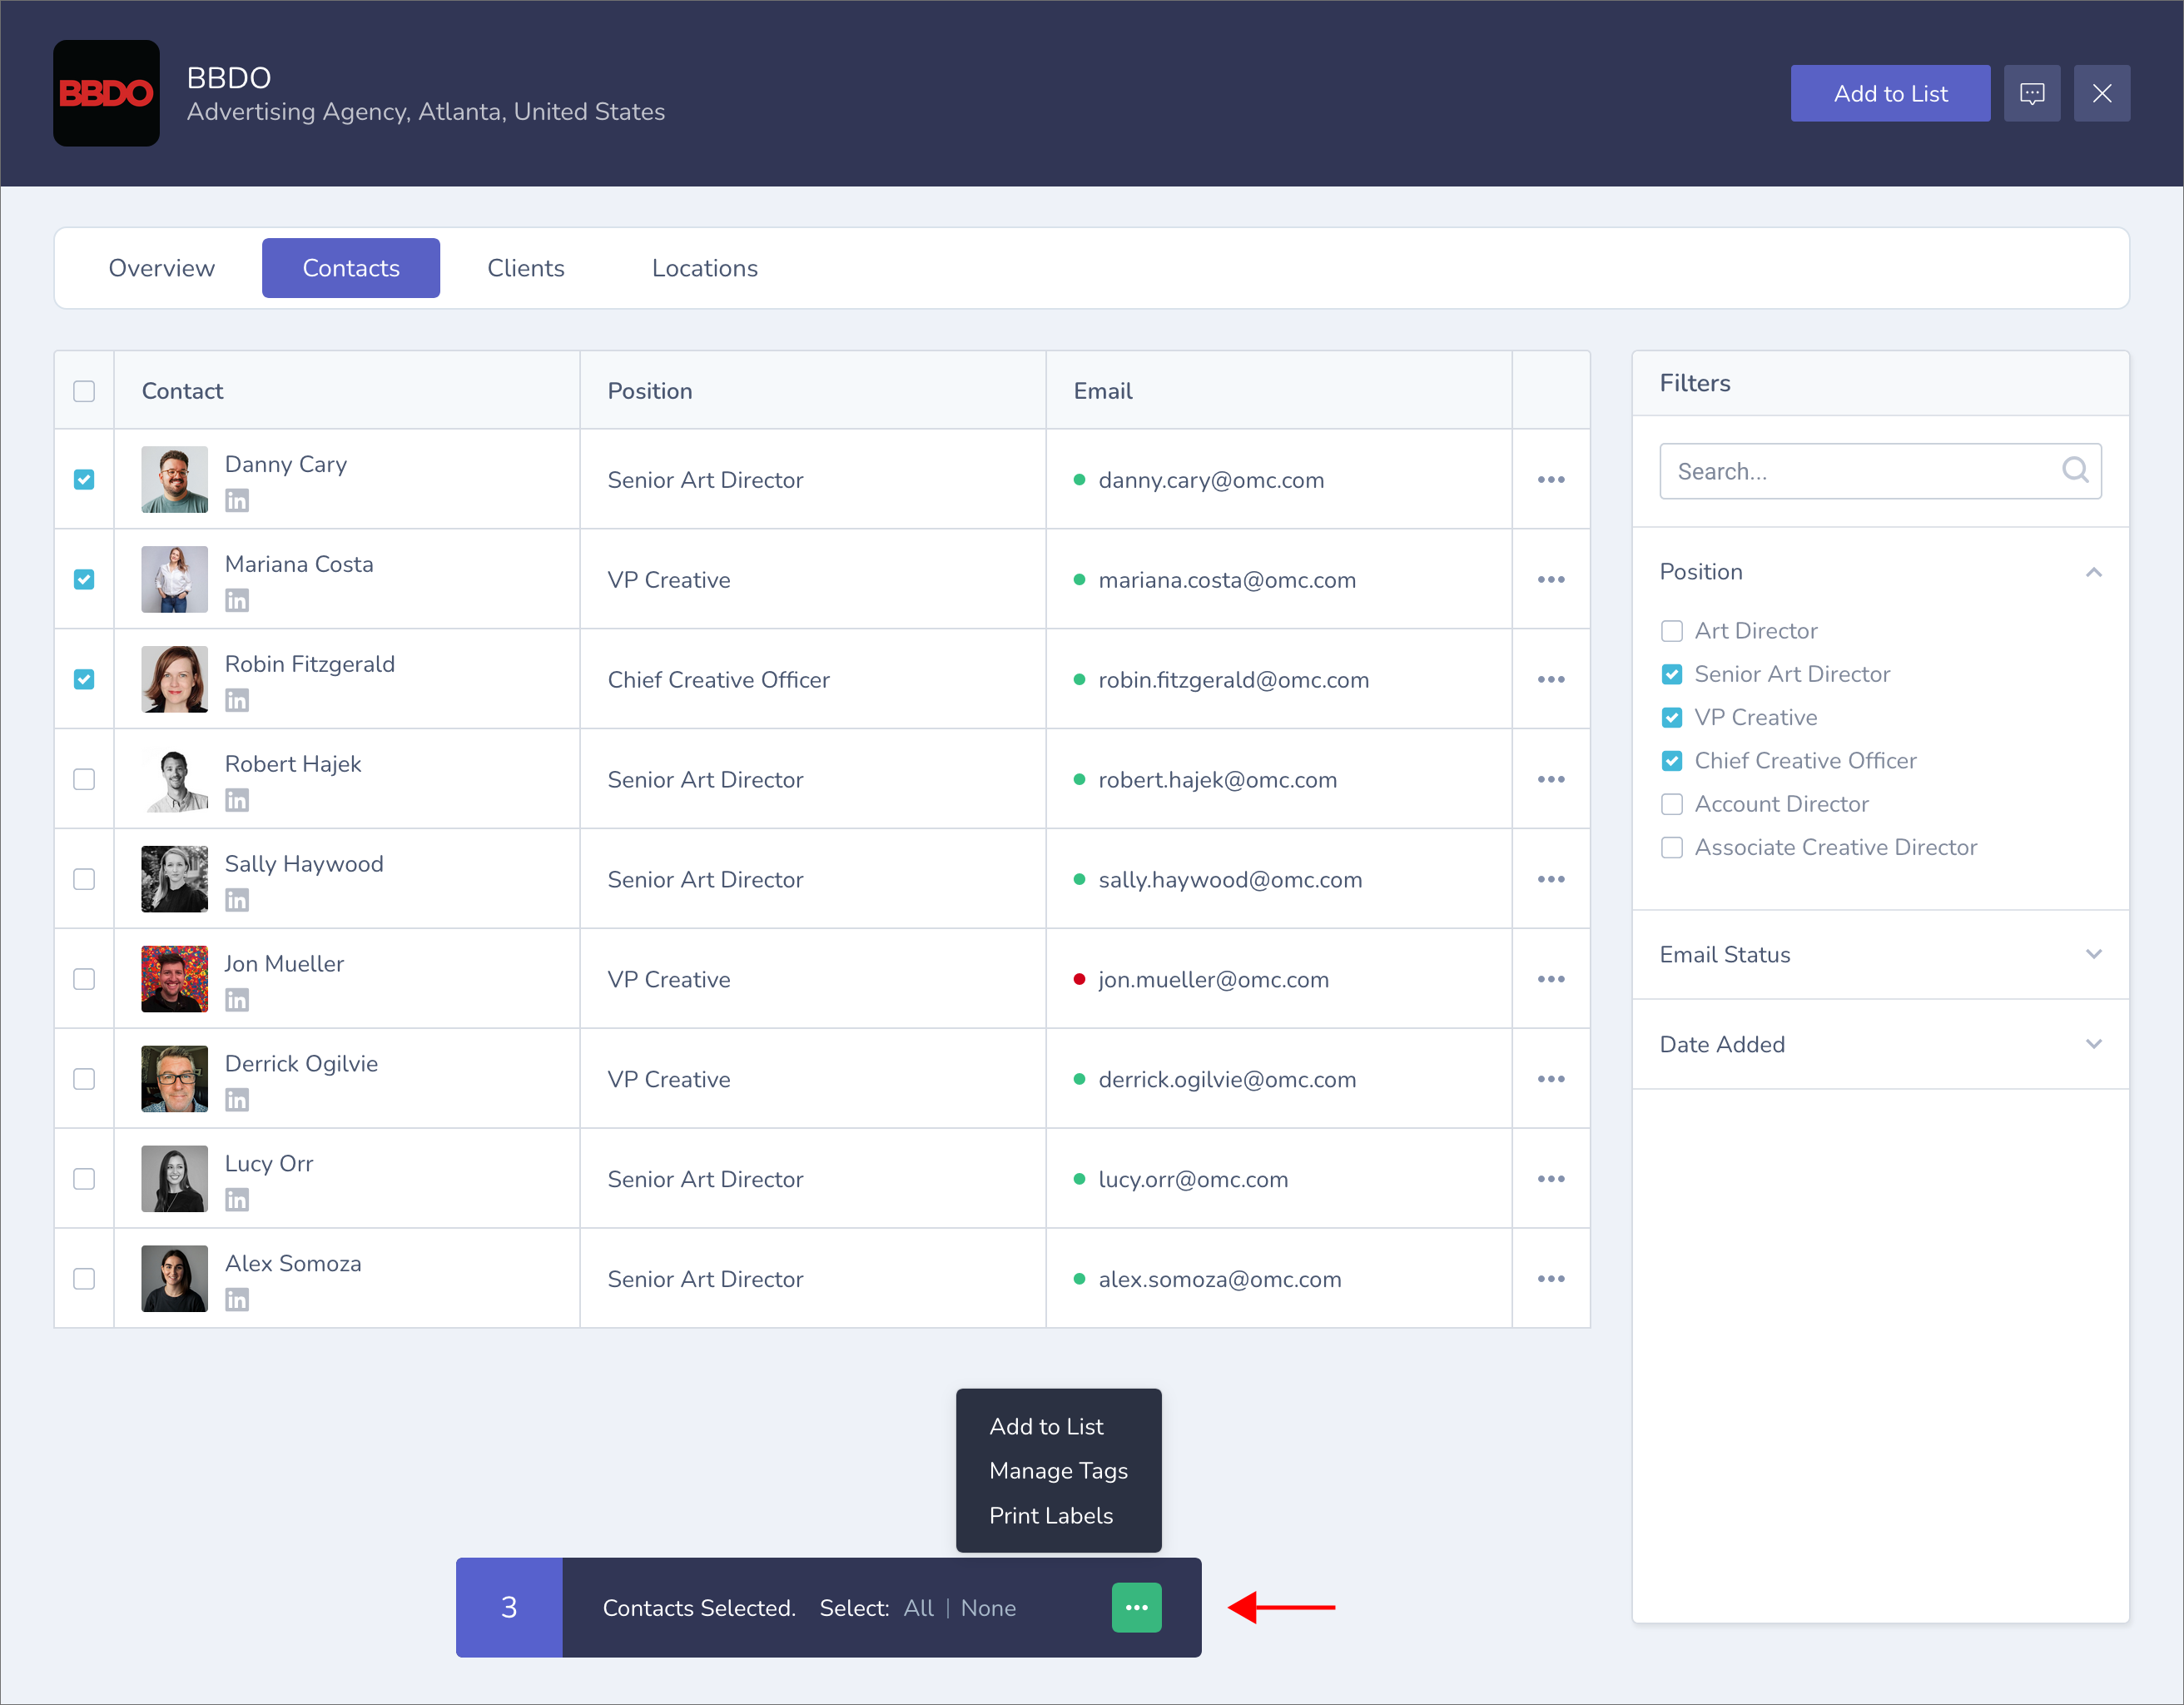Screen dimensions: 2184x1705
Task: Open Robin Fitzgerald's LinkedIn icon
Action: (x=237, y=700)
